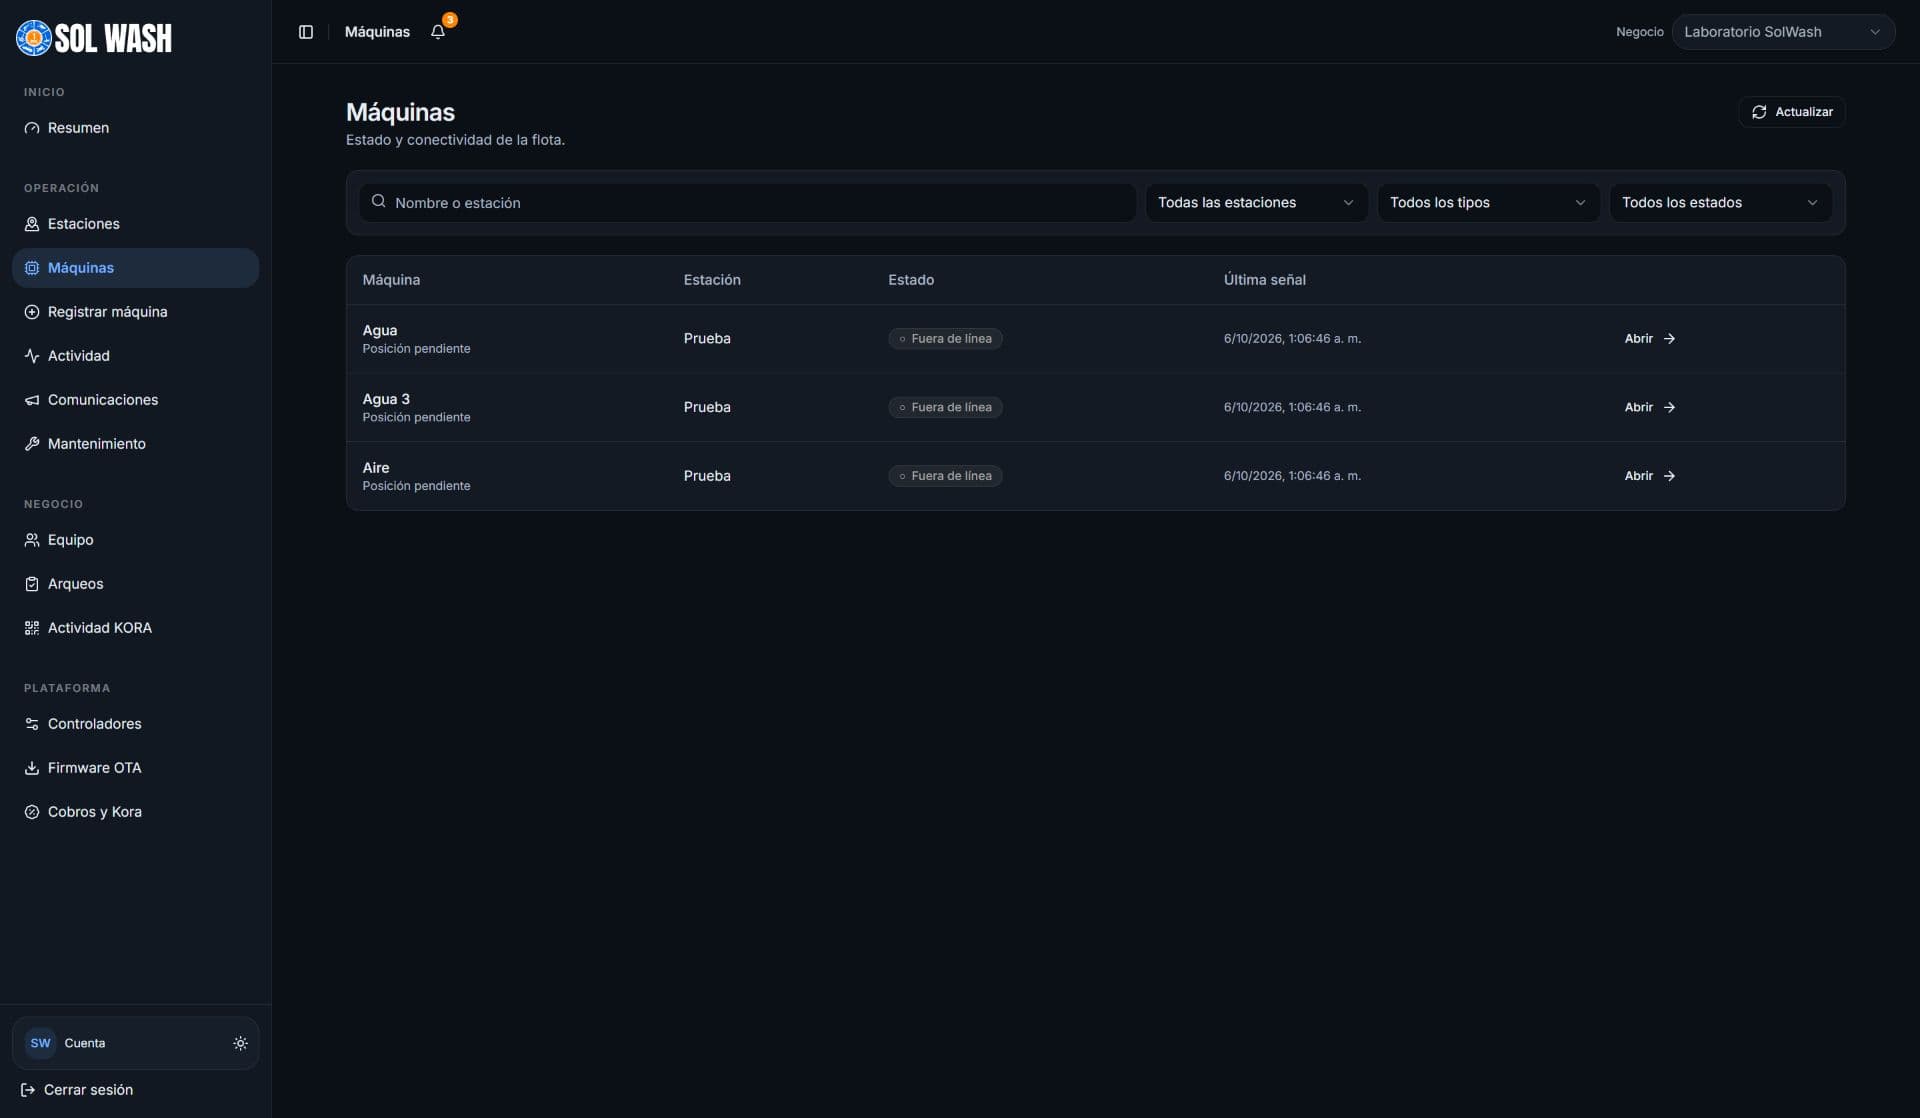Click the Fuera de línea badge for Agua 3
1920x1118 pixels.
[945, 408]
